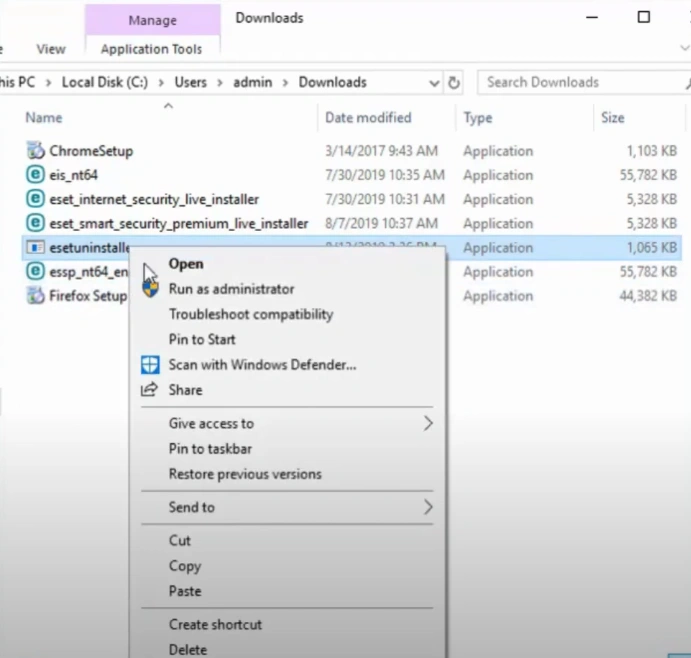Select Restore previous versions
The width and height of the screenshot is (691, 658).
point(245,474)
